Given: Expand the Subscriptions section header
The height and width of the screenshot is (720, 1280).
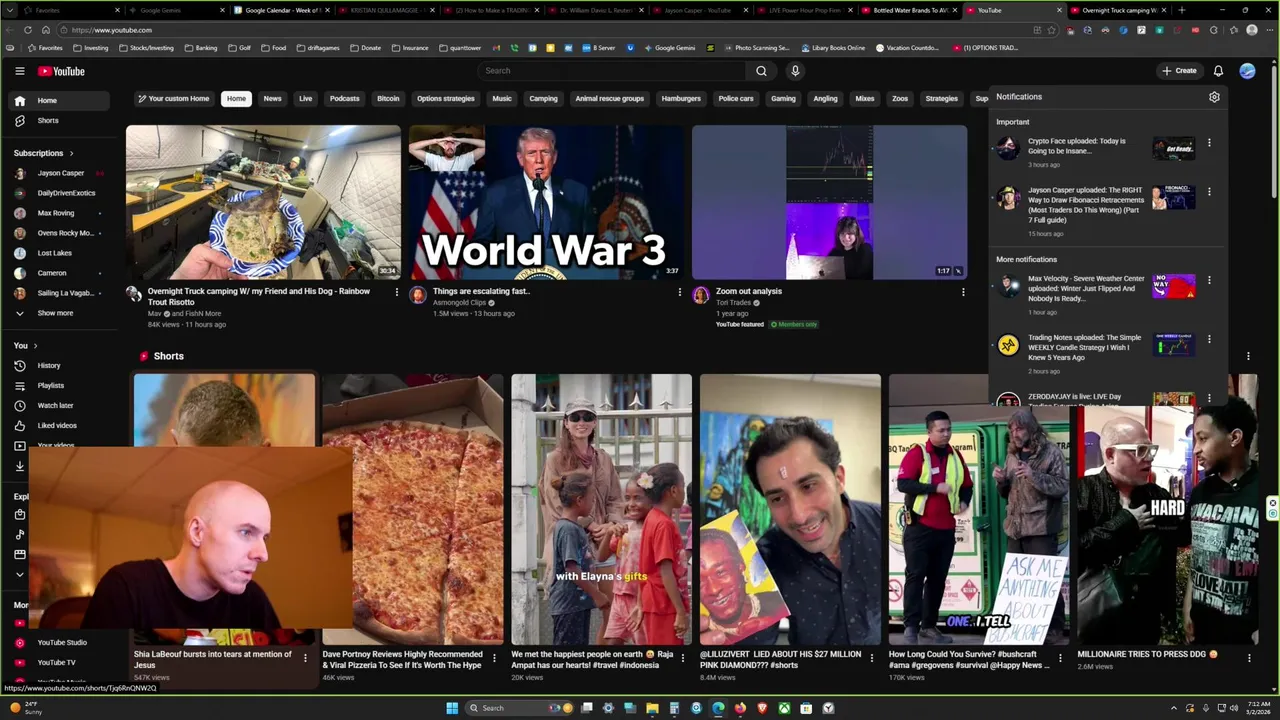Looking at the screenshot, I should click(44, 153).
